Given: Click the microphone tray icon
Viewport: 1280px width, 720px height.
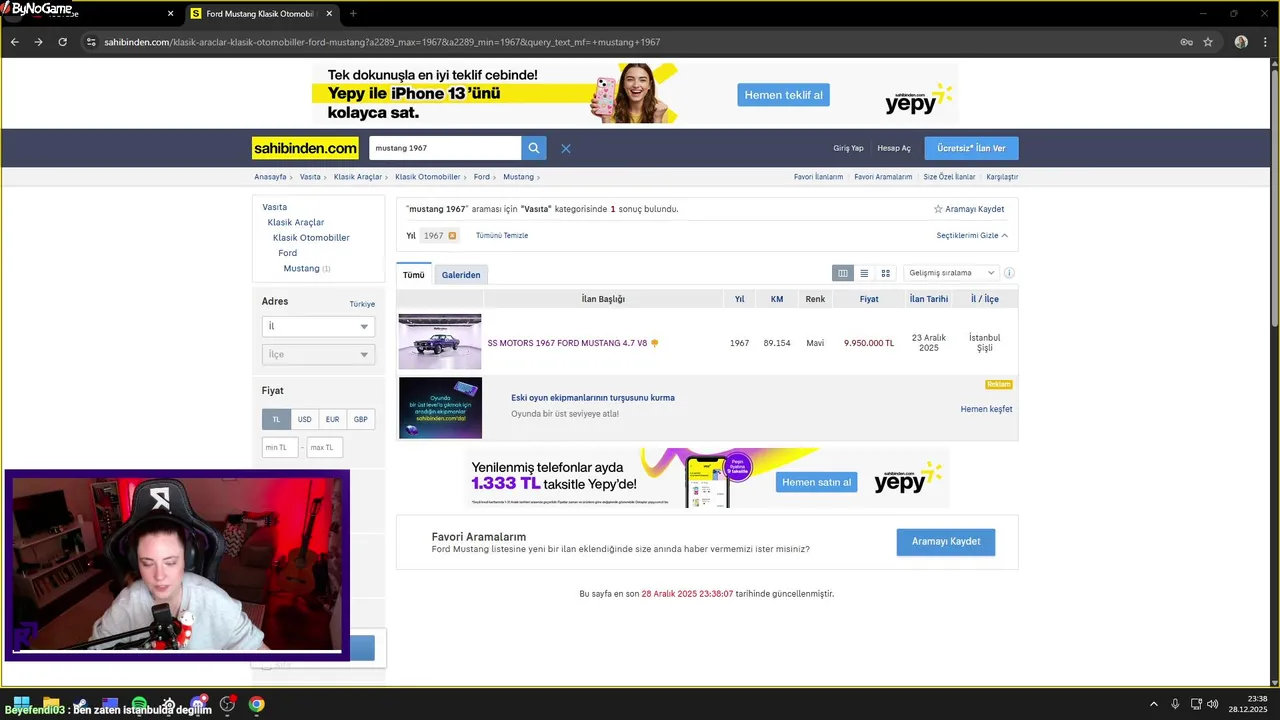Looking at the screenshot, I should click(1175, 704).
